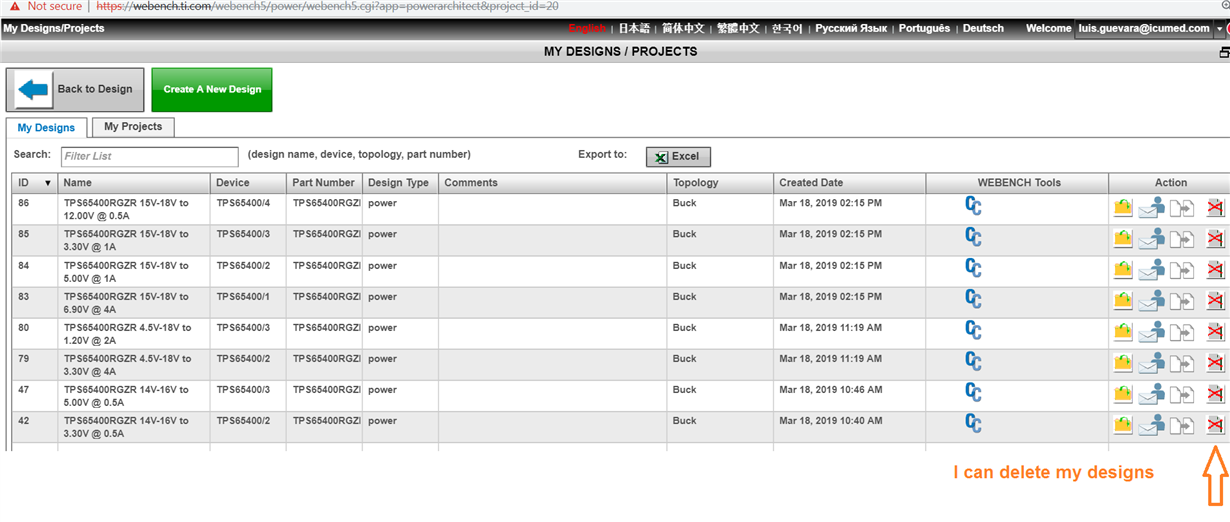This screenshot has height=522, width=1230.
Task: Share design 83 via the email icon
Action: (1153, 301)
